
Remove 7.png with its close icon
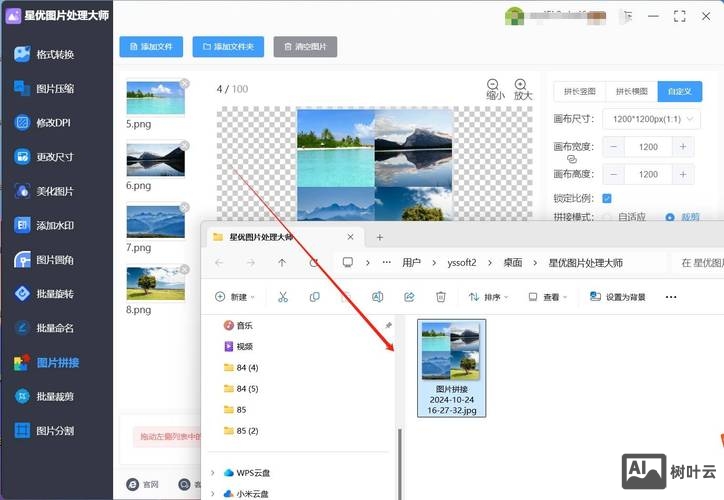click(184, 208)
